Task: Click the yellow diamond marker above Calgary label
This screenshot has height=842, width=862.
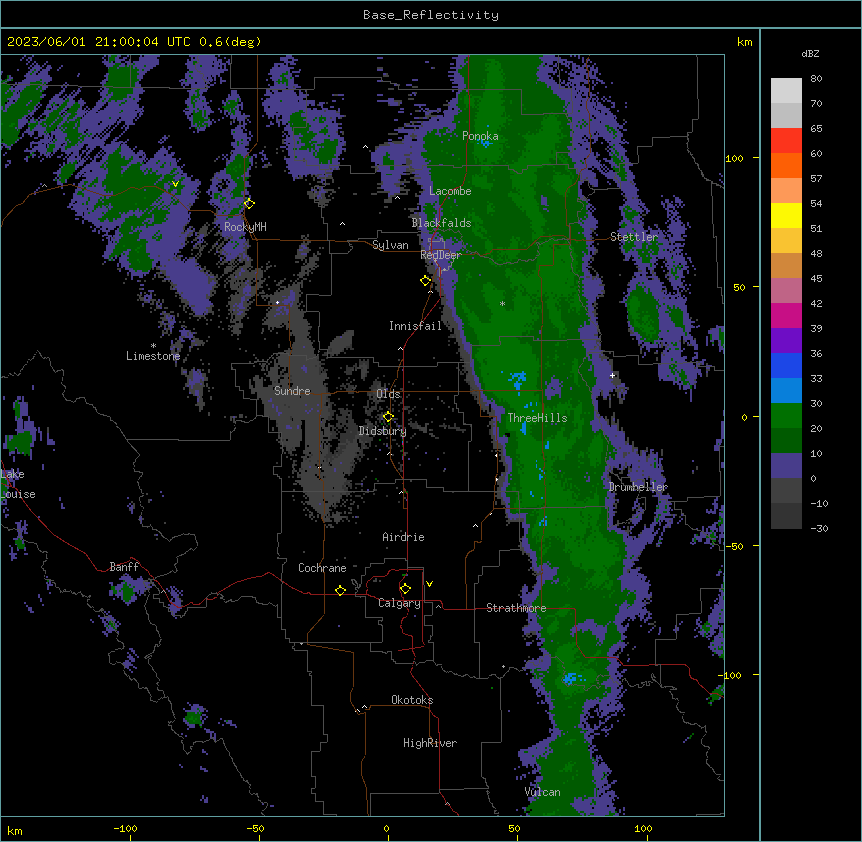Action: tap(405, 589)
